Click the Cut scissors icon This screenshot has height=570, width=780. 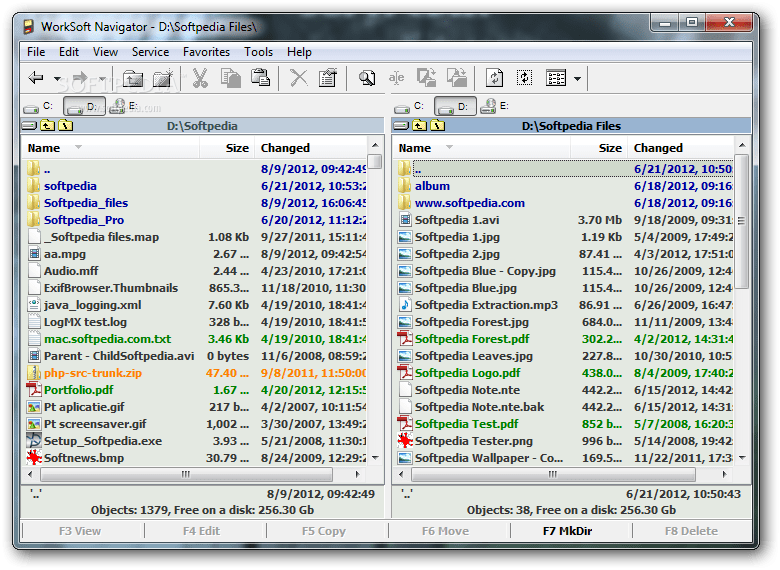(x=200, y=78)
